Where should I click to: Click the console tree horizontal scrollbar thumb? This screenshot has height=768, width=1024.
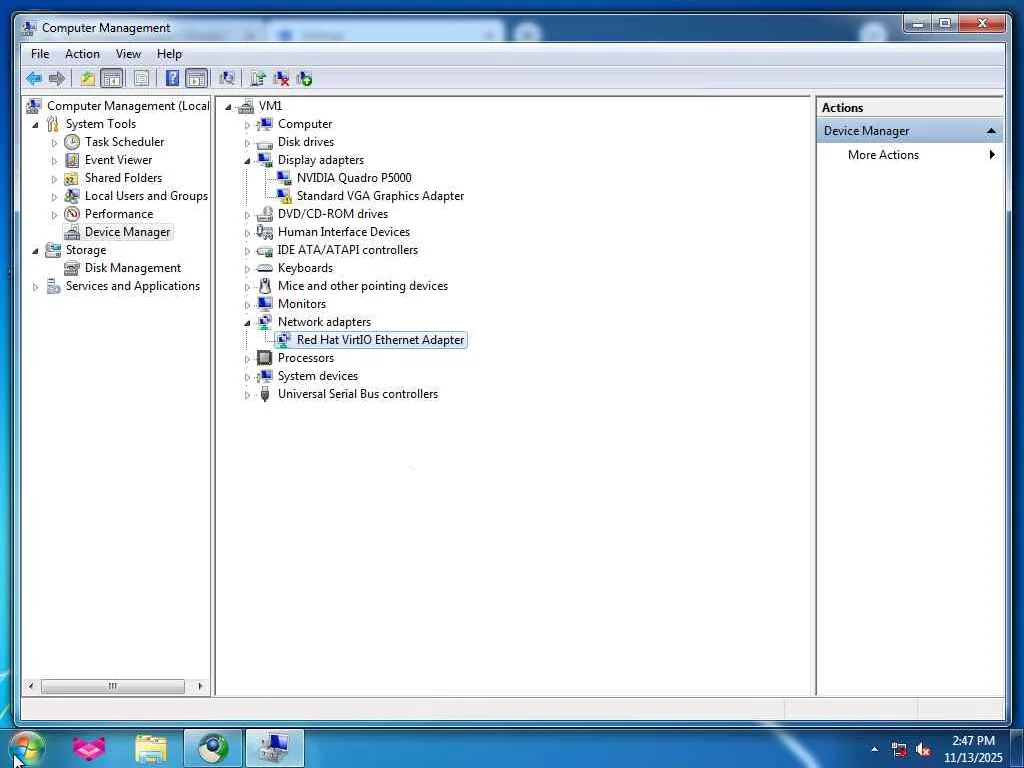pos(112,686)
